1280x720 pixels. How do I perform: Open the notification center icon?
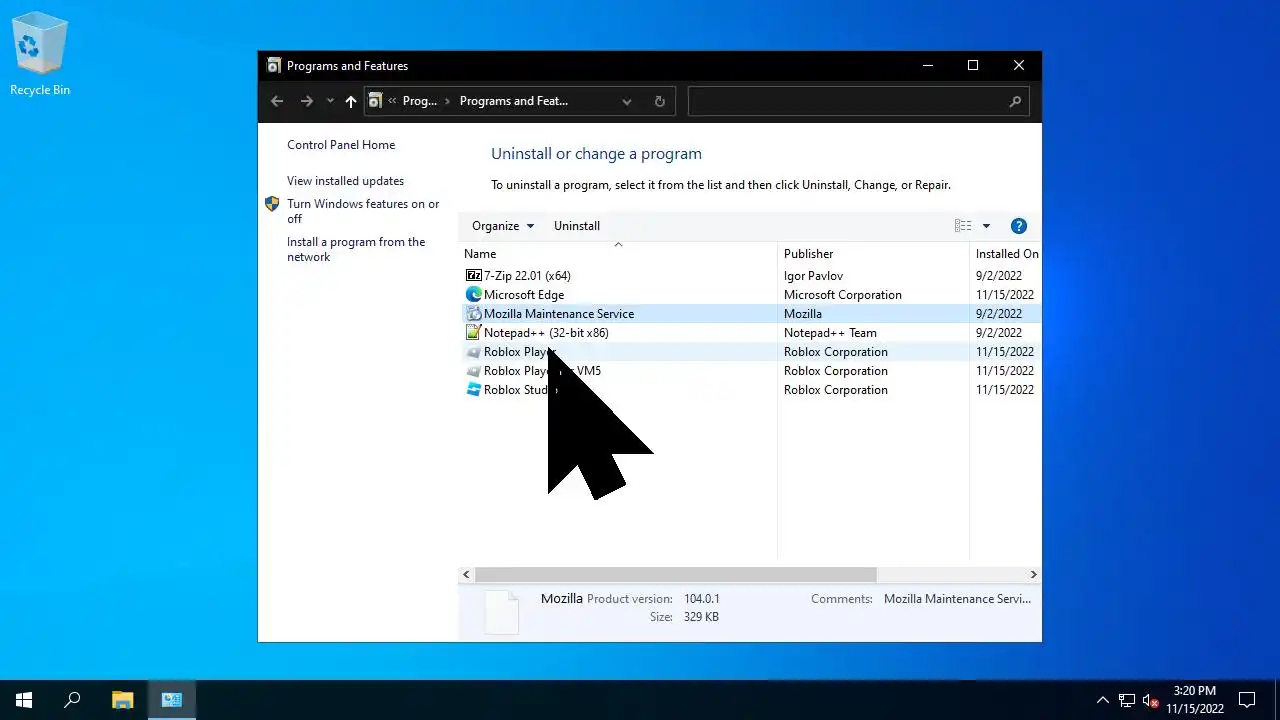pyautogui.click(x=1247, y=700)
